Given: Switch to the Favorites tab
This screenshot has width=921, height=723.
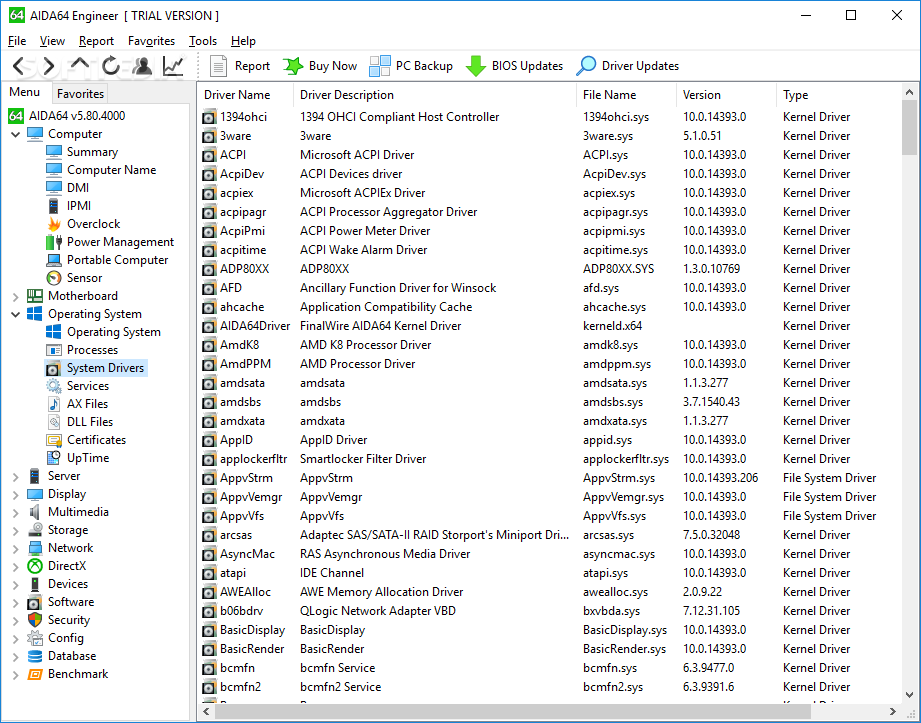Looking at the screenshot, I should pos(80,93).
